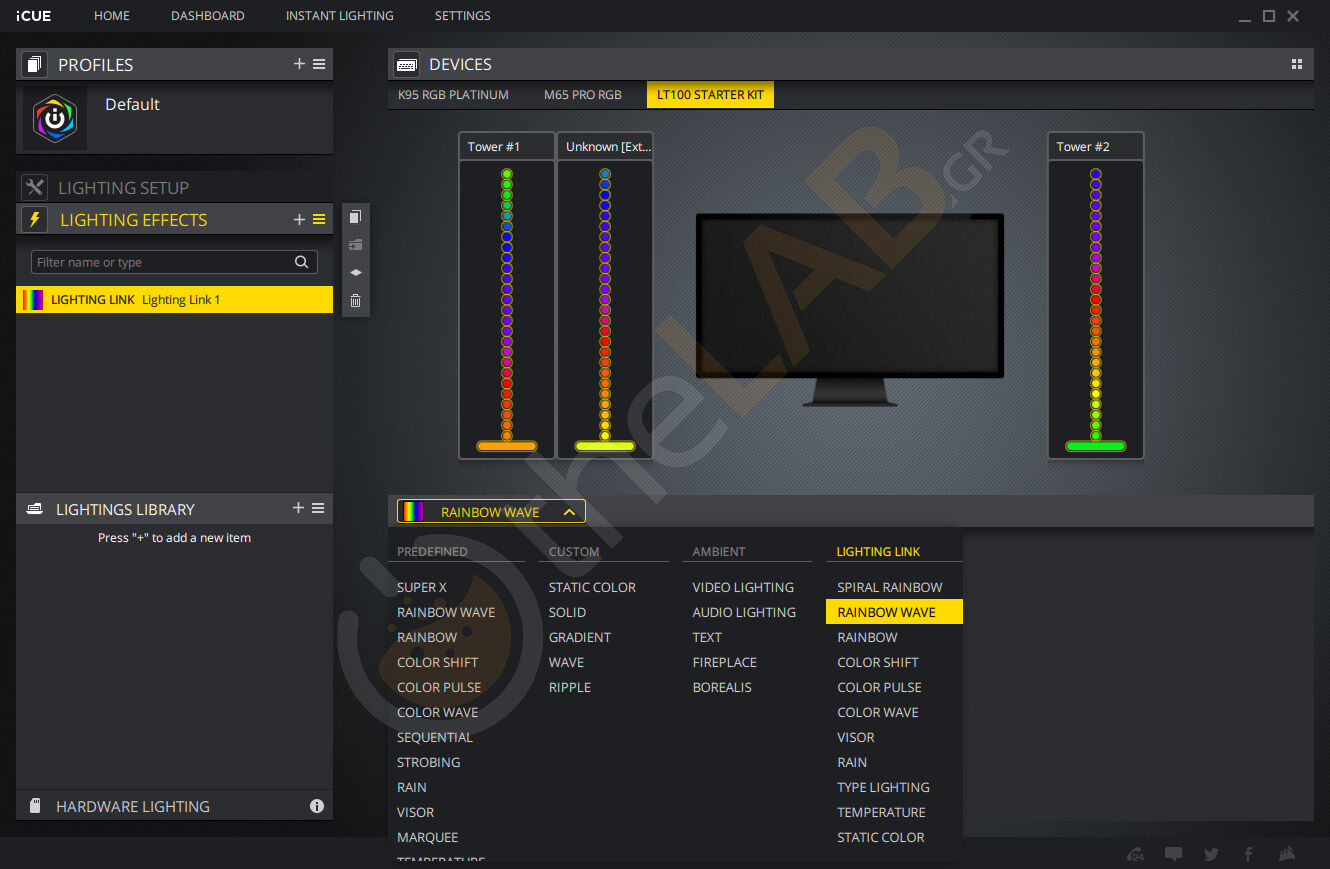Click the Profiles panel icon
Image resolution: width=1330 pixels, height=869 pixels.
pos(35,65)
